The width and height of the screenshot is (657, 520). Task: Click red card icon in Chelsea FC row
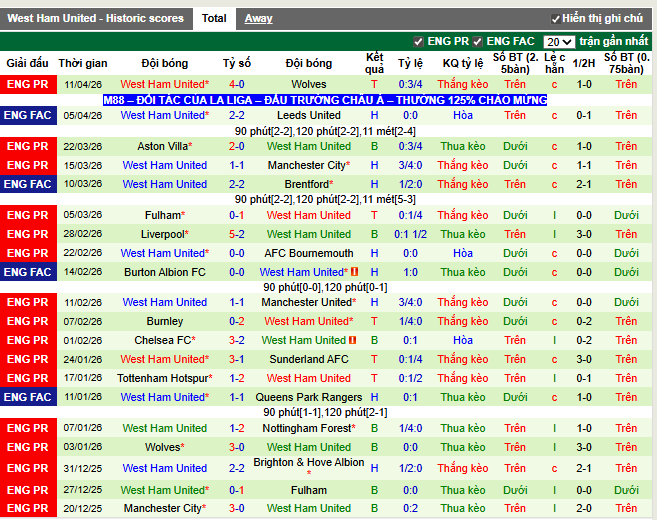pyautogui.click(x=350, y=340)
